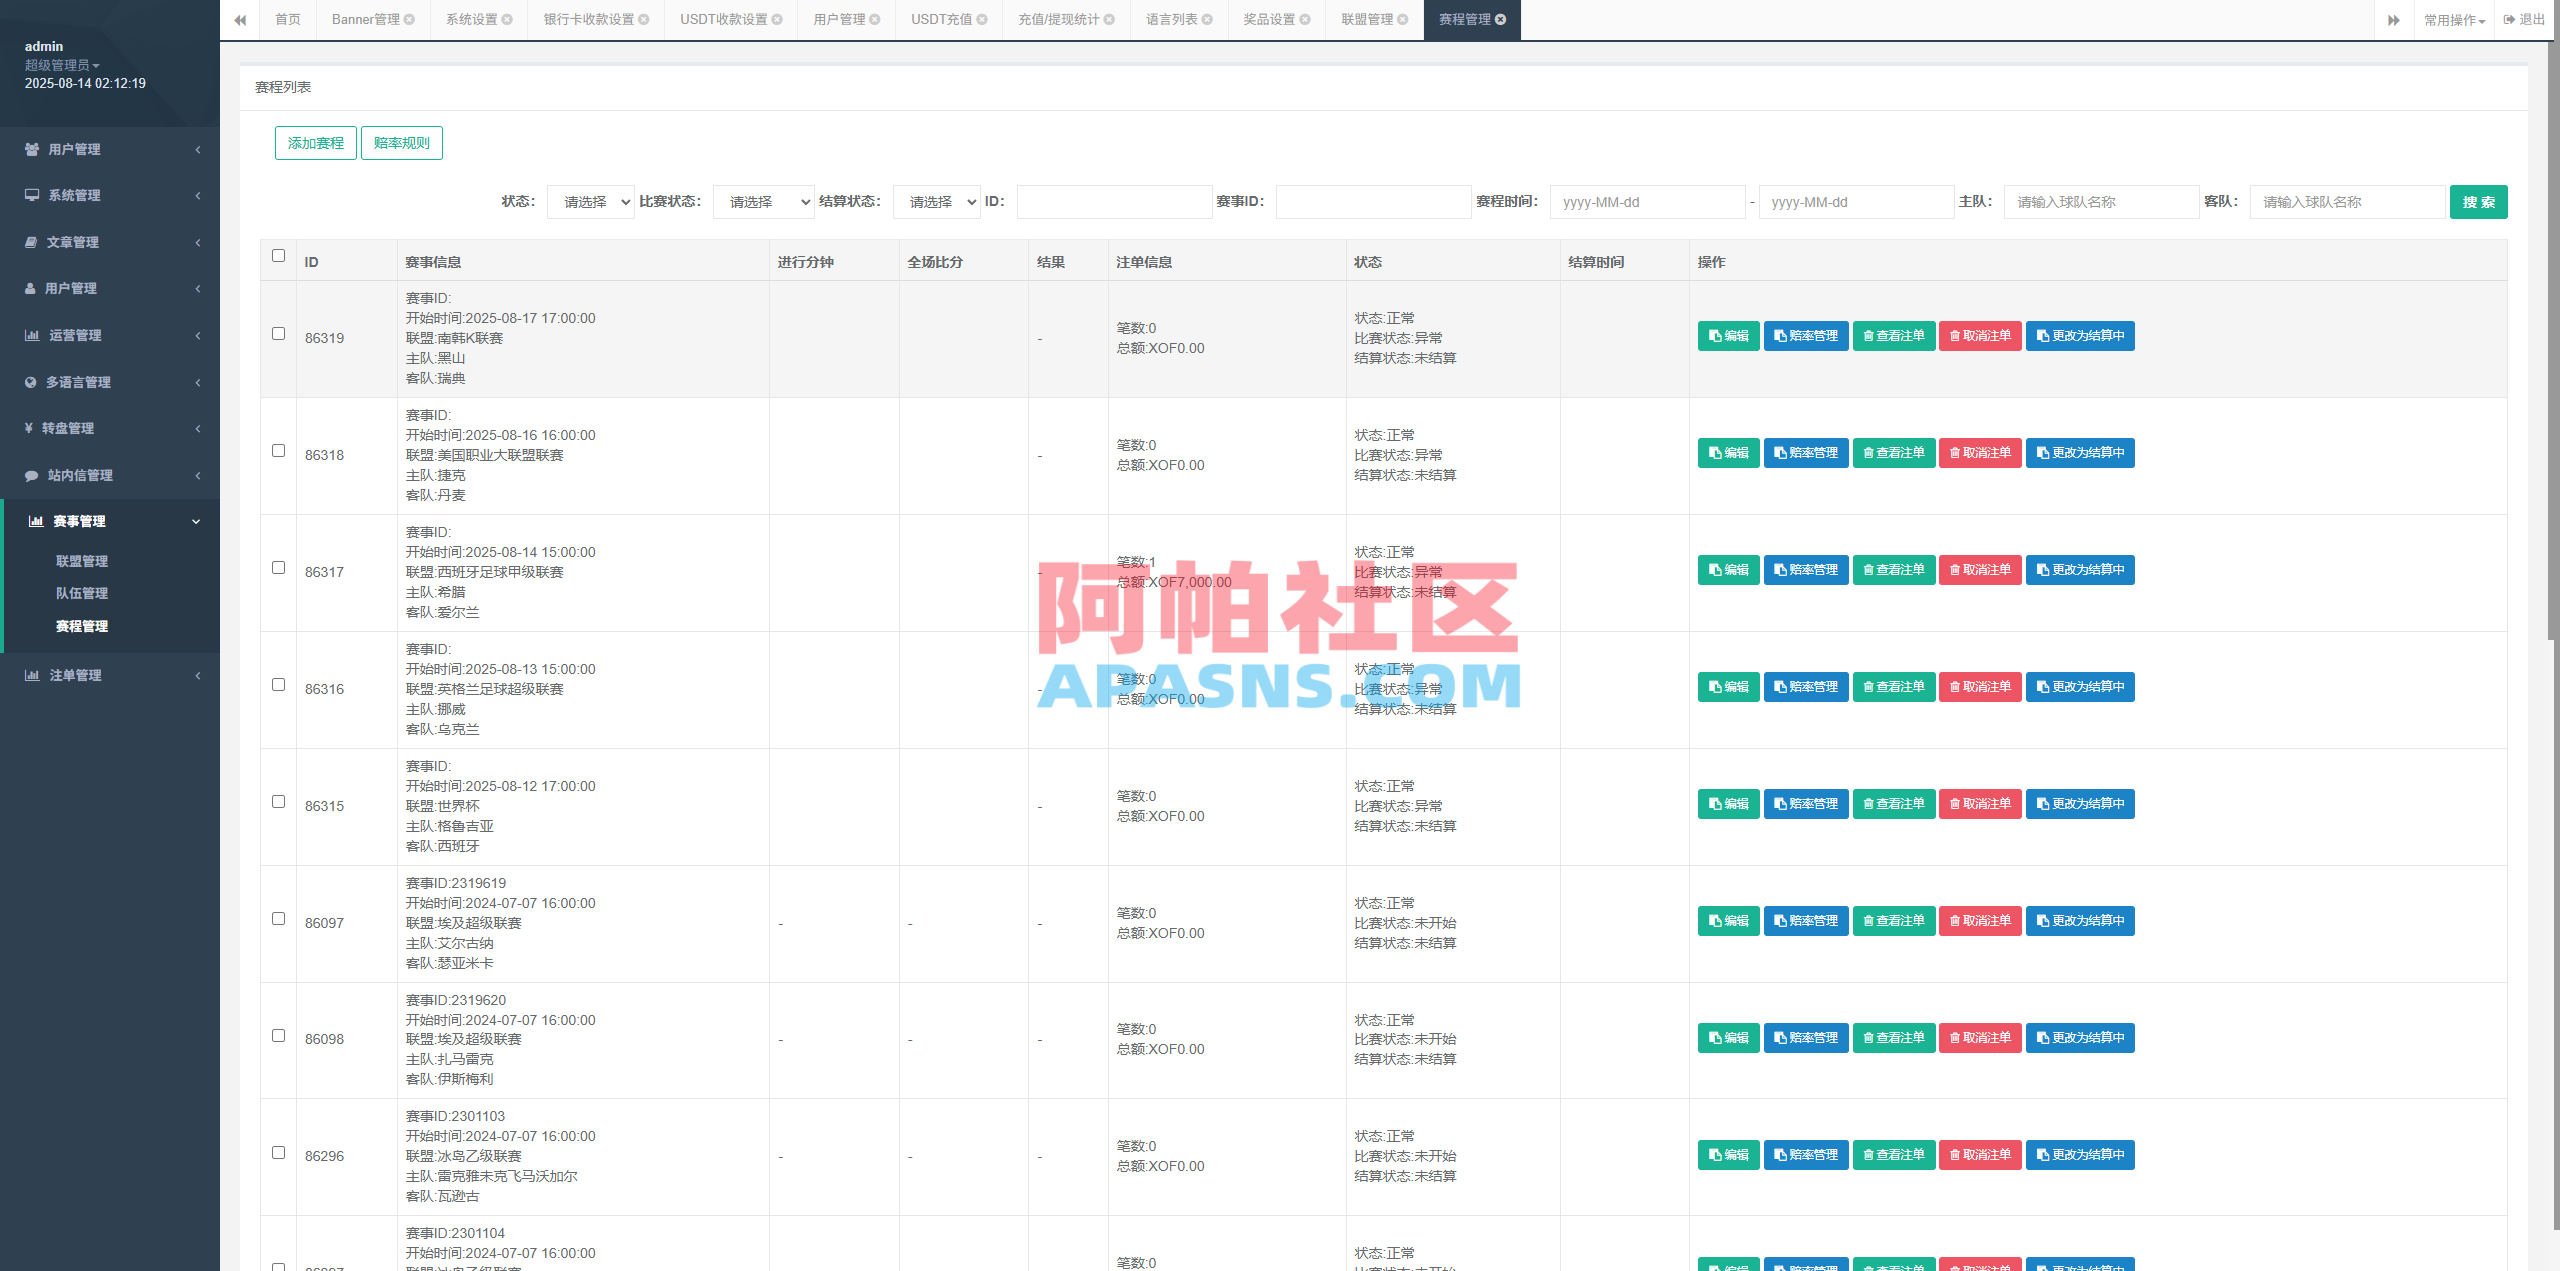Open the Banner管理 tab
The image size is (2560, 1271).
[365, 19]
